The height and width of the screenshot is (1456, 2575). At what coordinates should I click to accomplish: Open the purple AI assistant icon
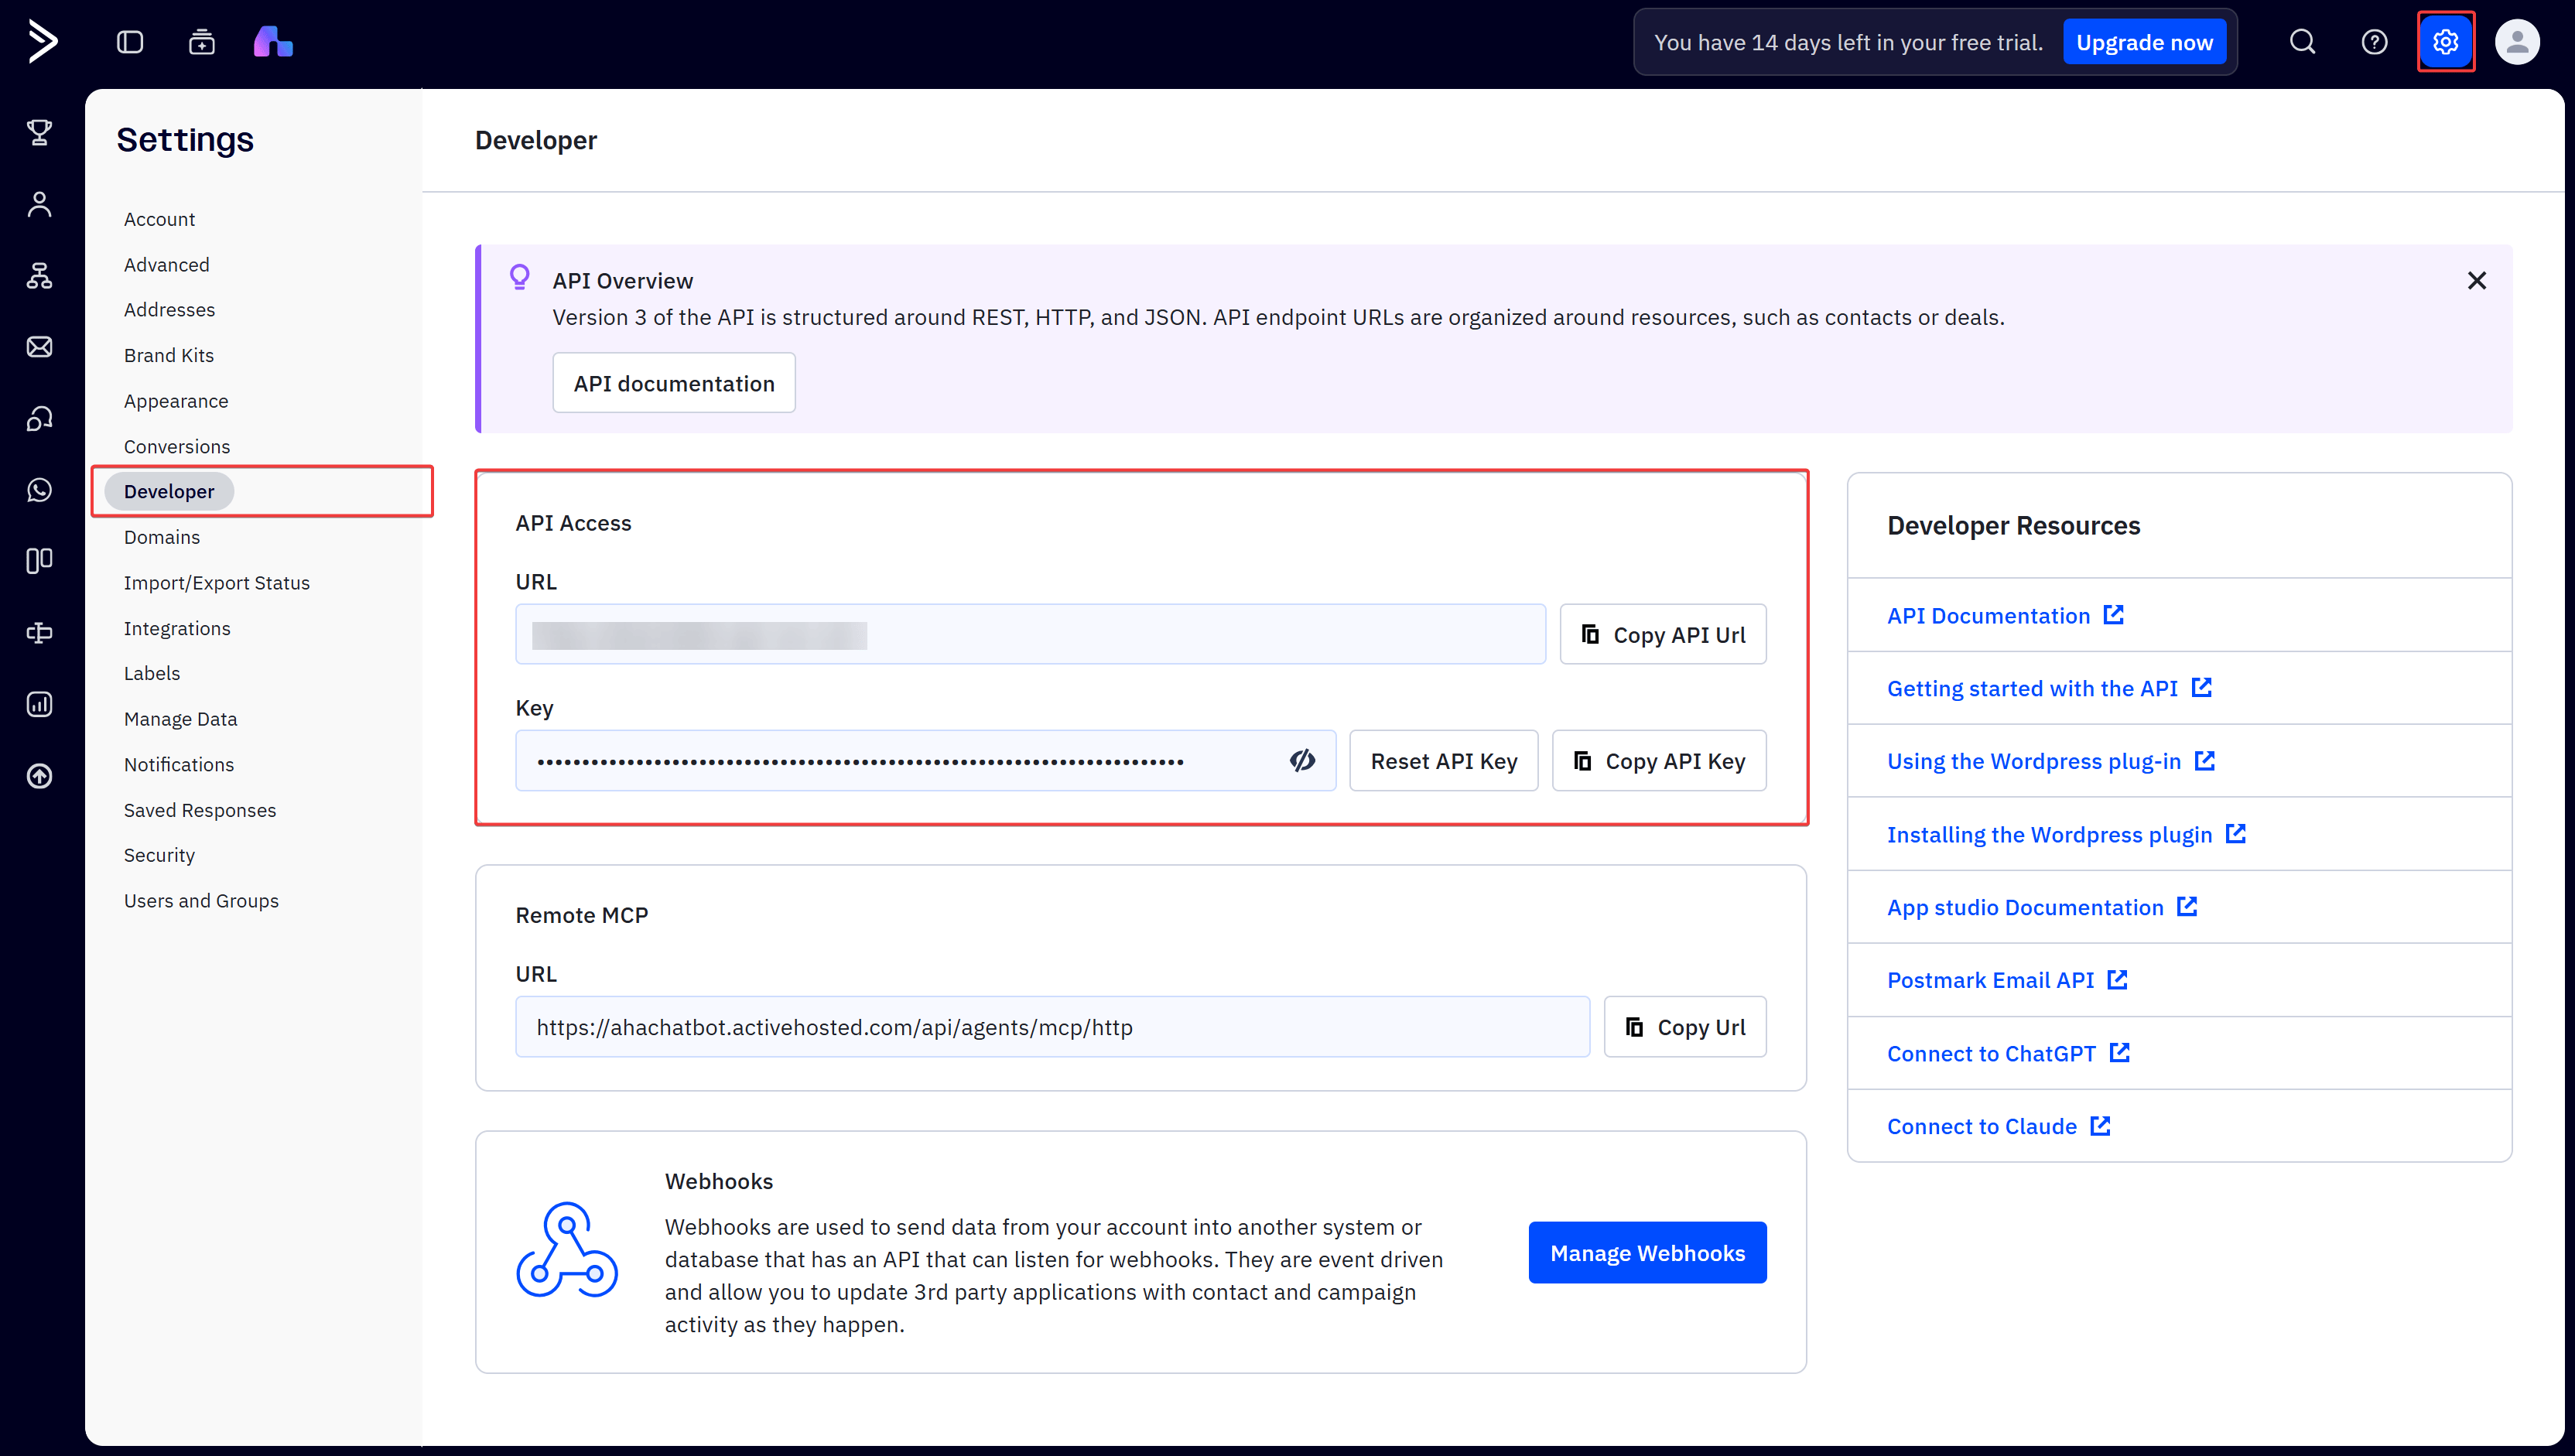click(x=273, y=42)
